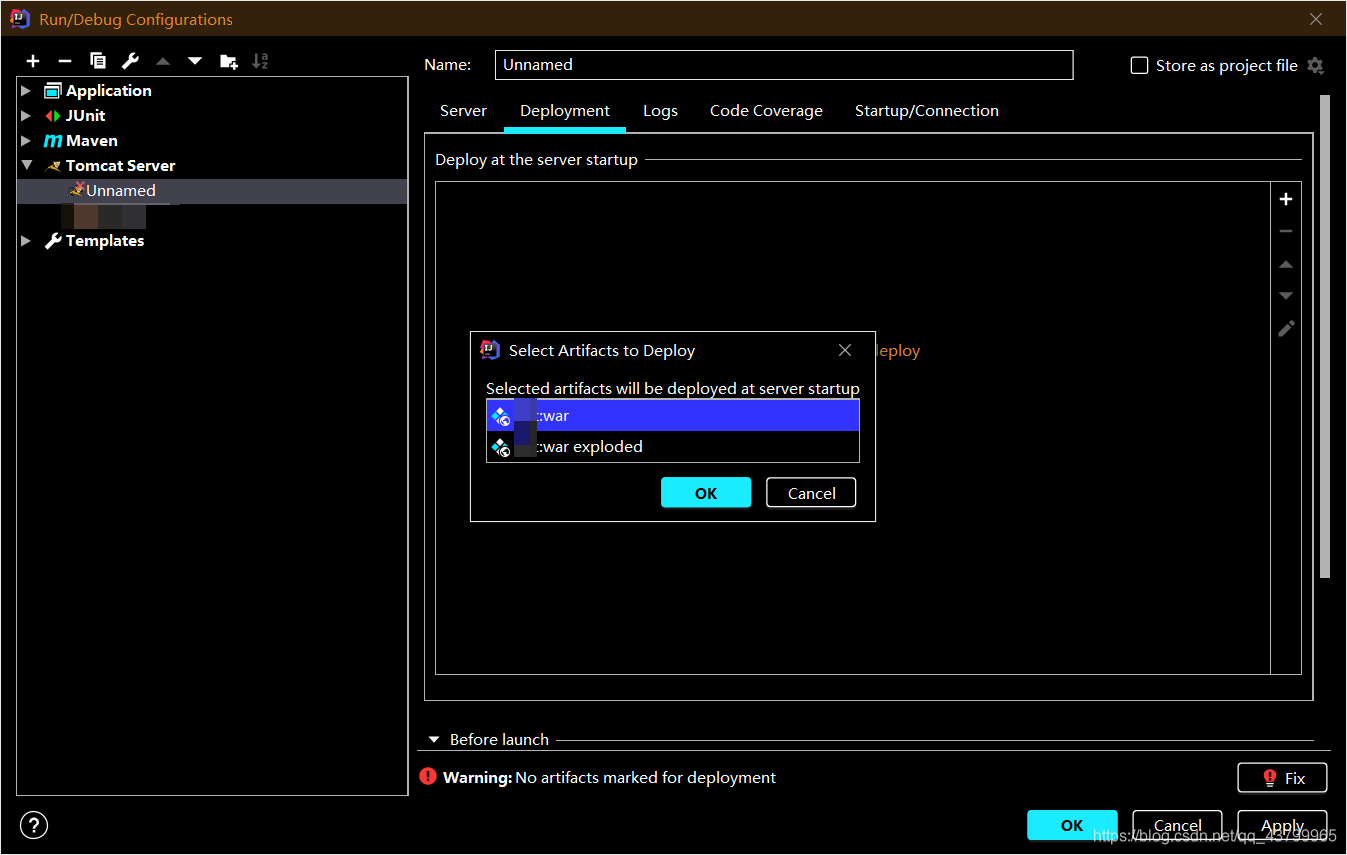The width and height of the screenshot is (1347, 855).
Task: Click the Maven m icon in tree
Action: pyautogui.click(x=53, y=141)
